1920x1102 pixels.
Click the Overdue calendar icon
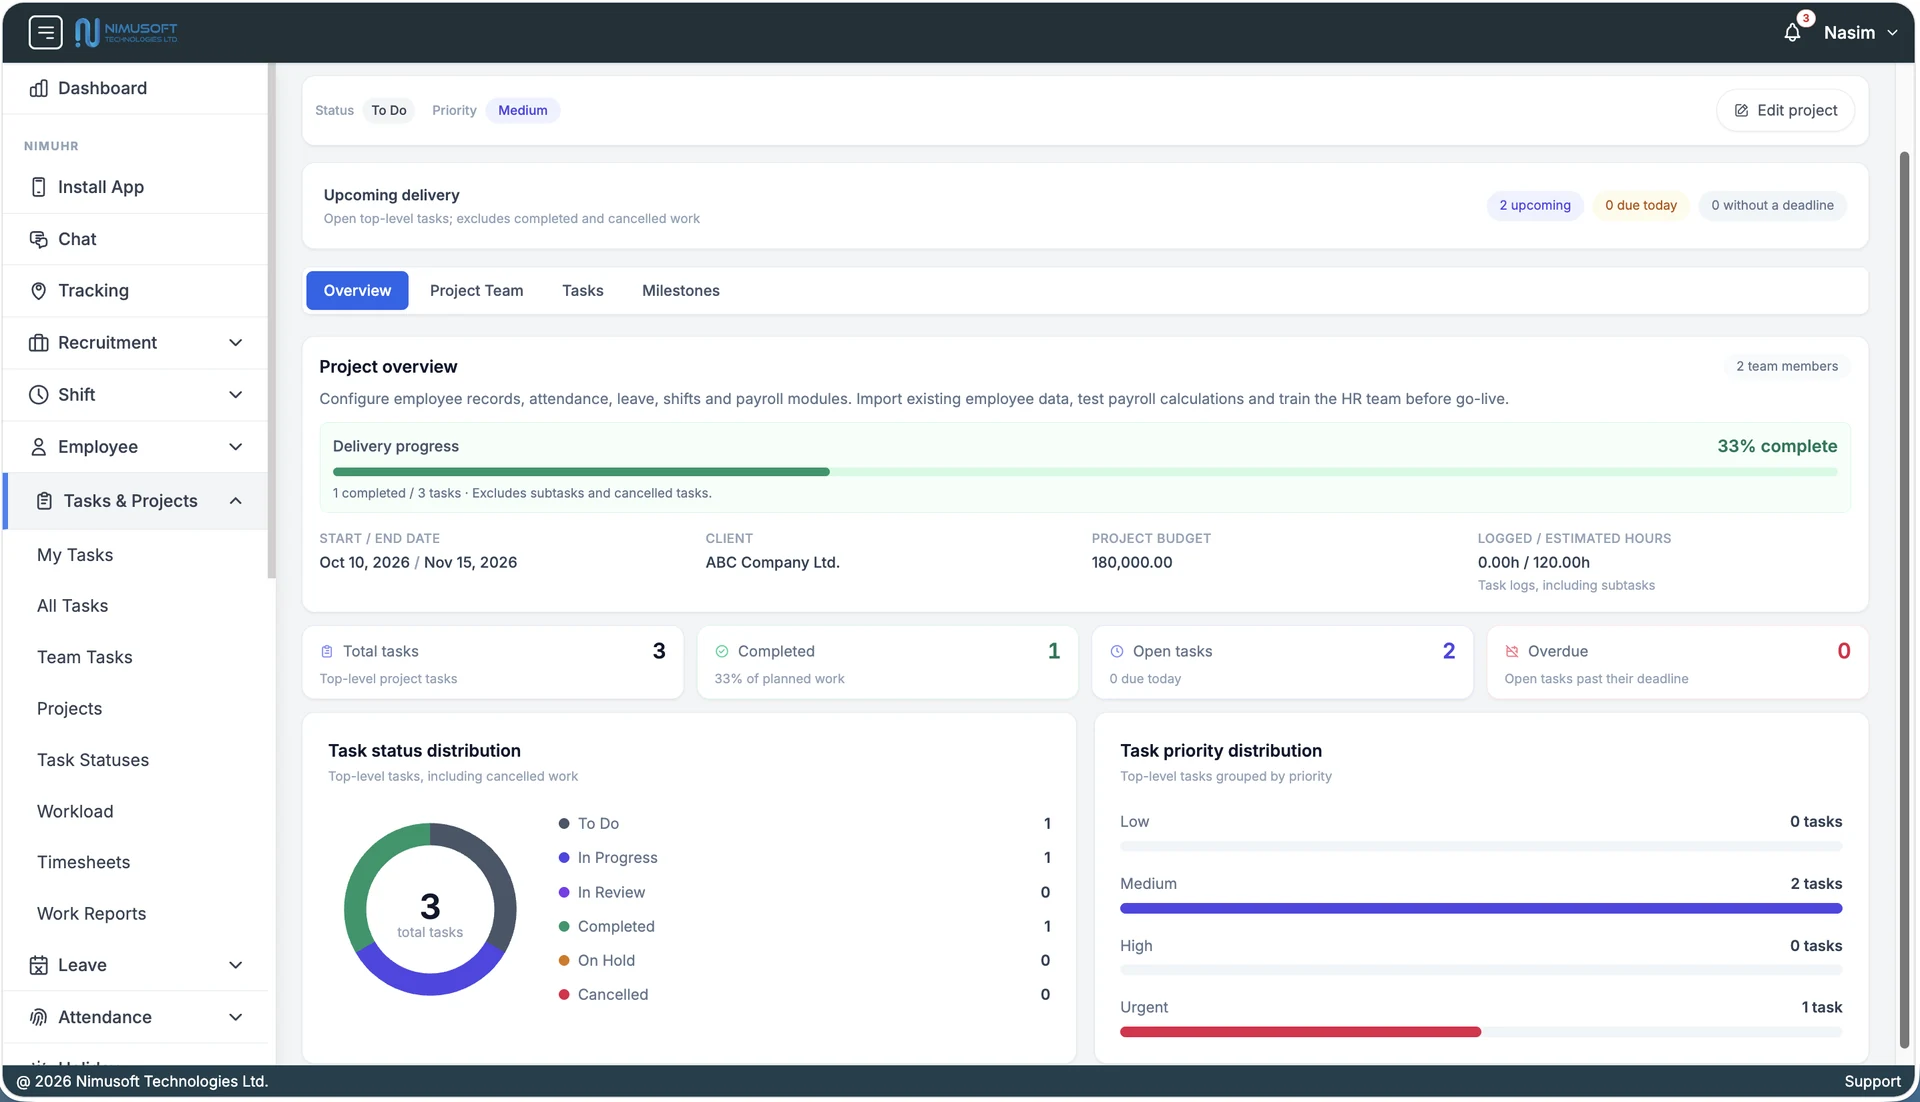(x=1512, y=651)
